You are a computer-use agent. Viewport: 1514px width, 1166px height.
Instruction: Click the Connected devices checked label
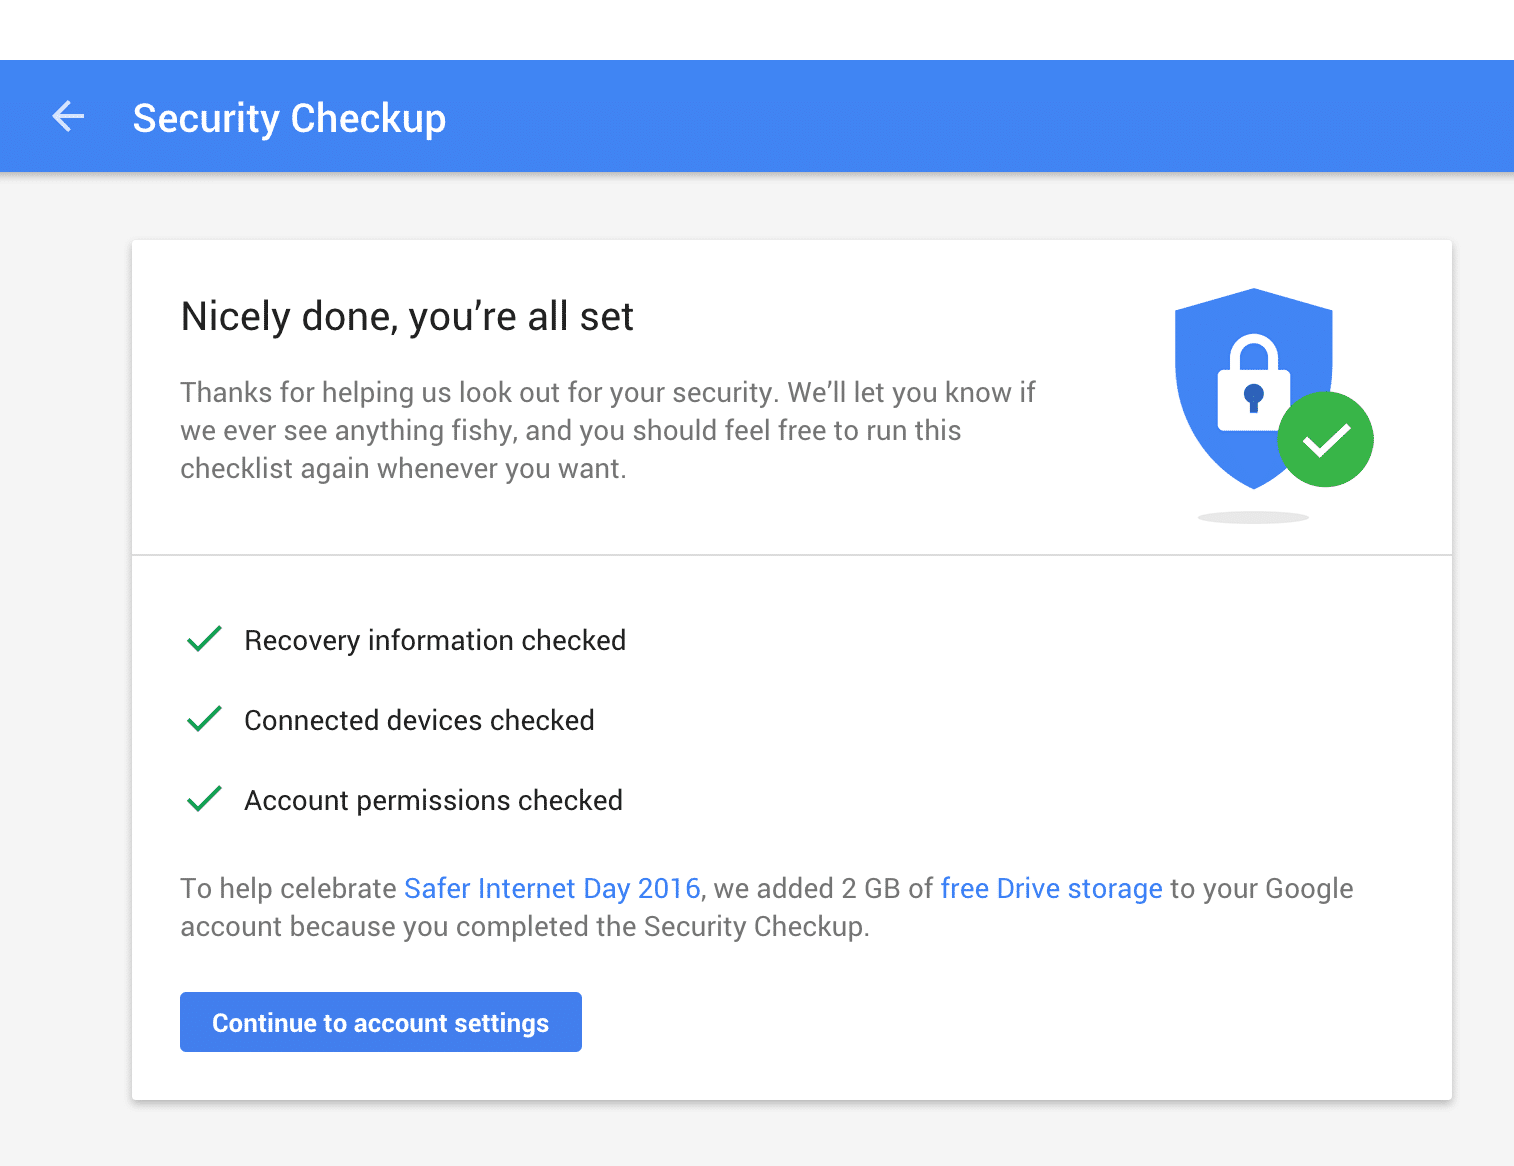coord(418,720)
